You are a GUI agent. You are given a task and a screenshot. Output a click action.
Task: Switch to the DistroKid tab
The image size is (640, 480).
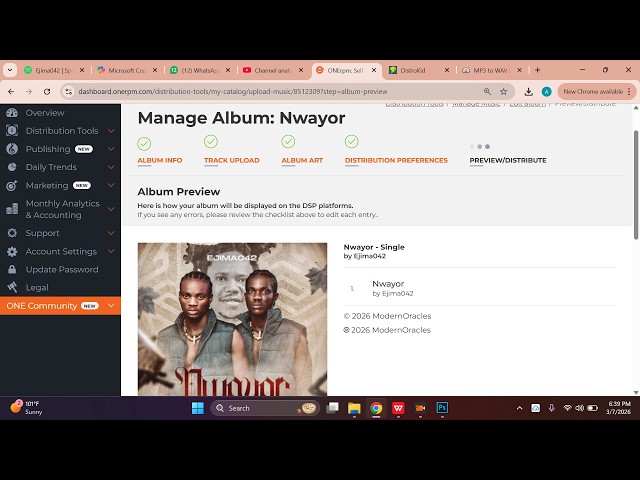point(419,70)
